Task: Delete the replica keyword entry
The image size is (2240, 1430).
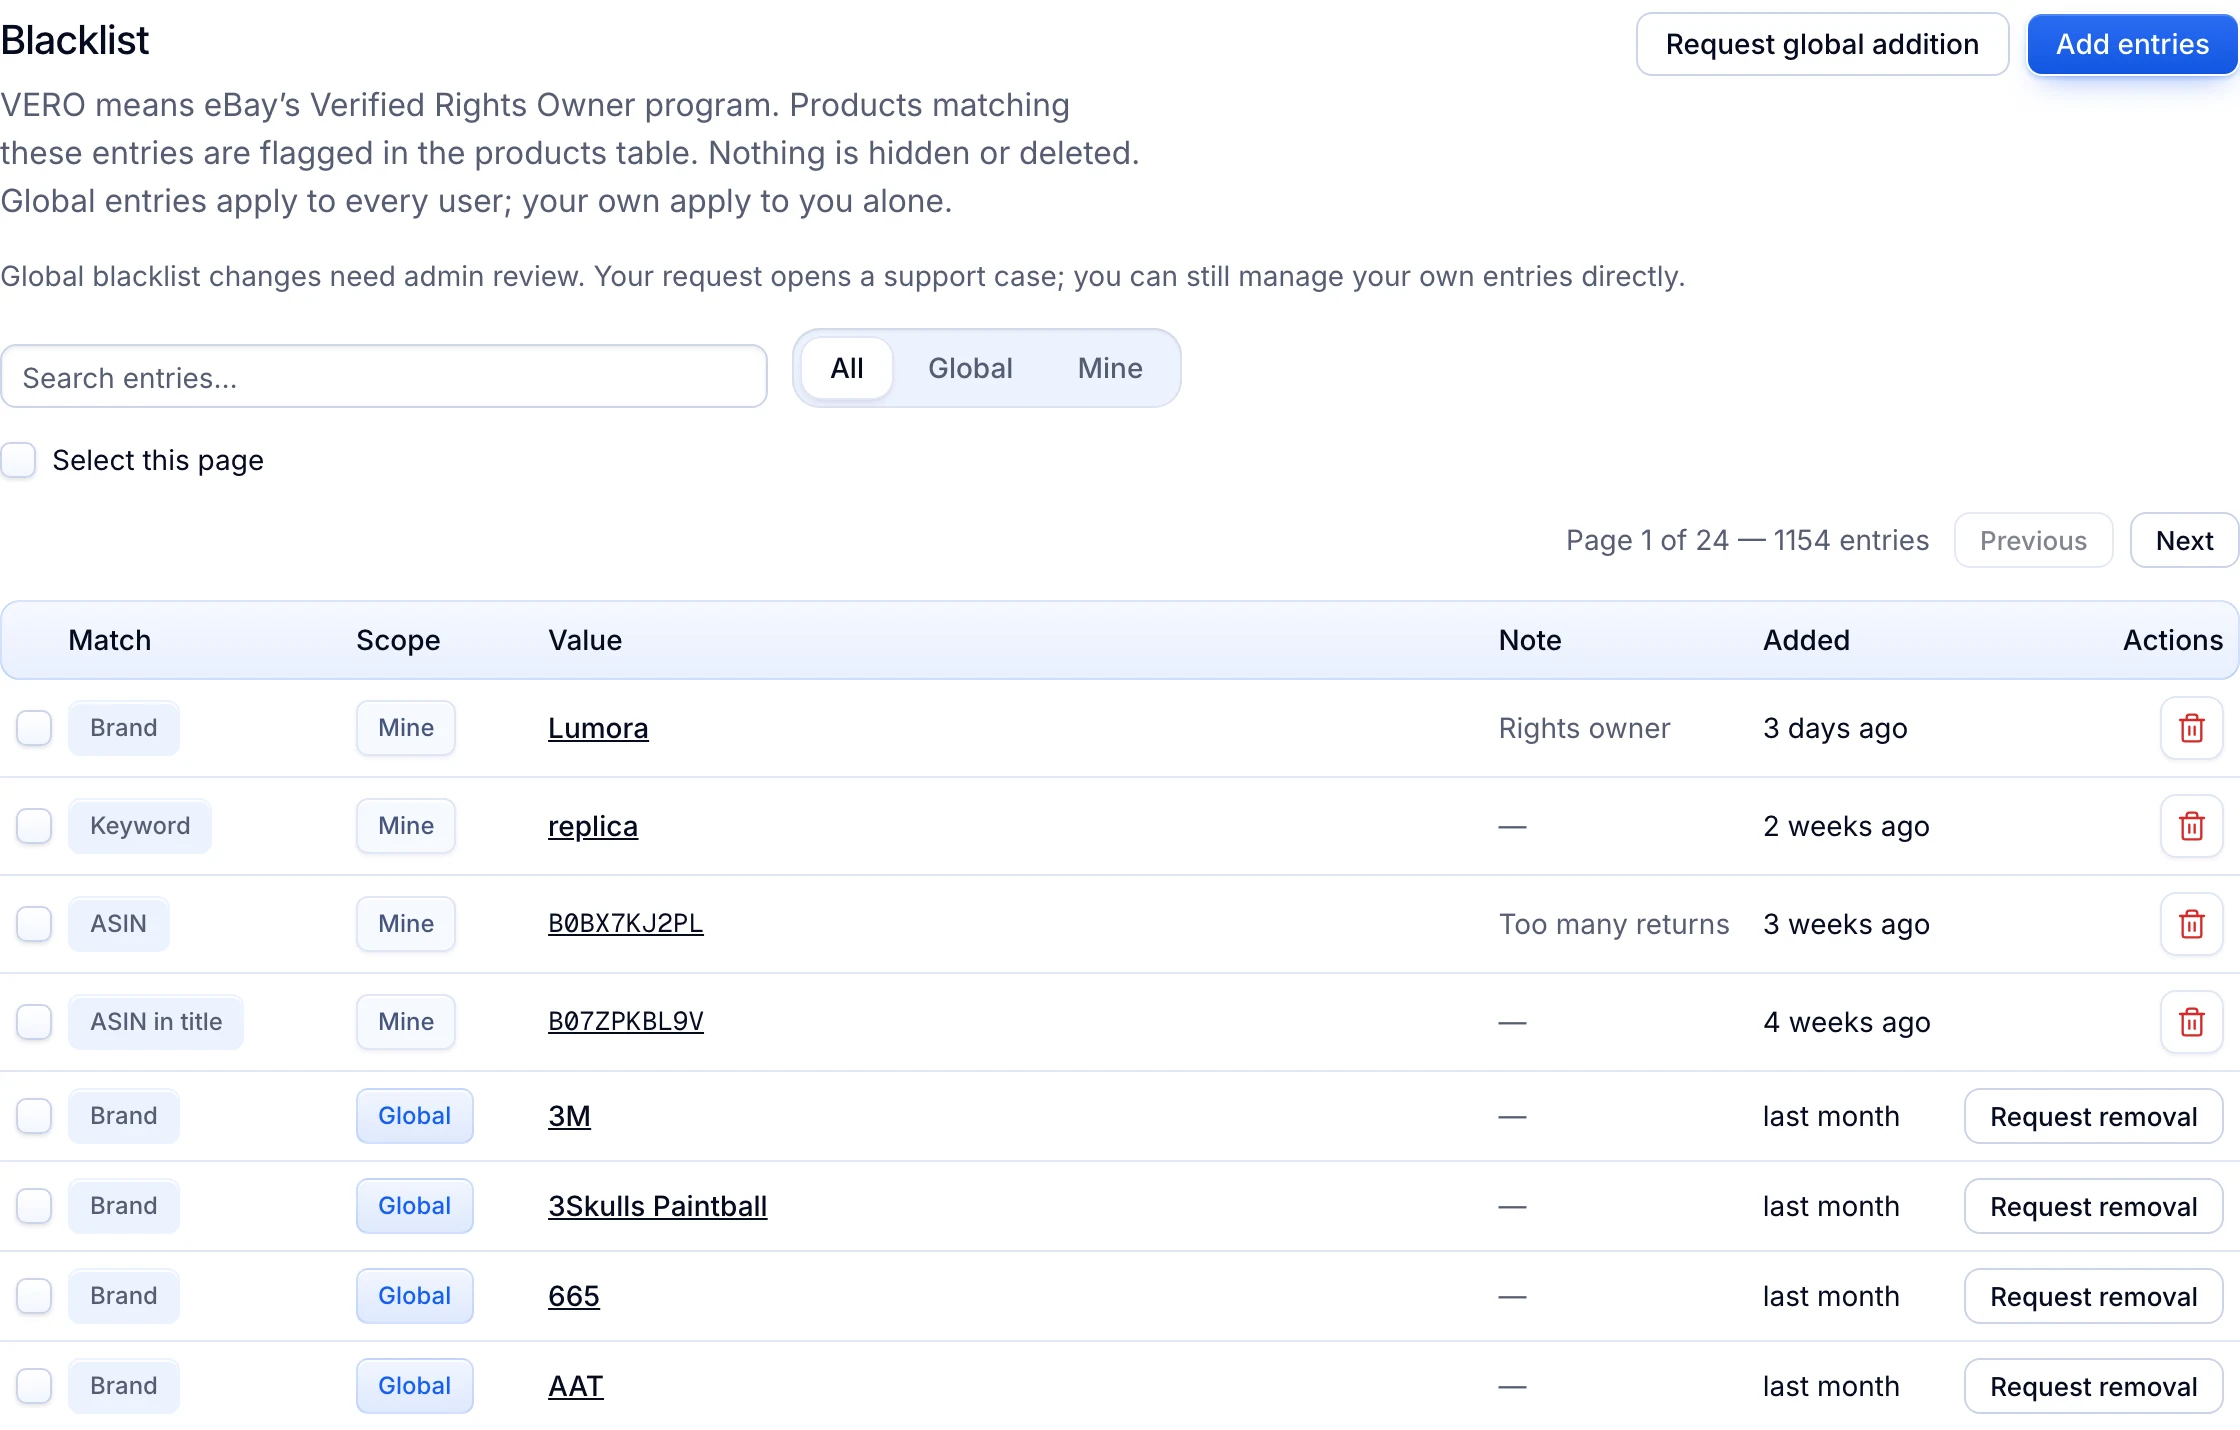Action: (x=2191, y=826)
